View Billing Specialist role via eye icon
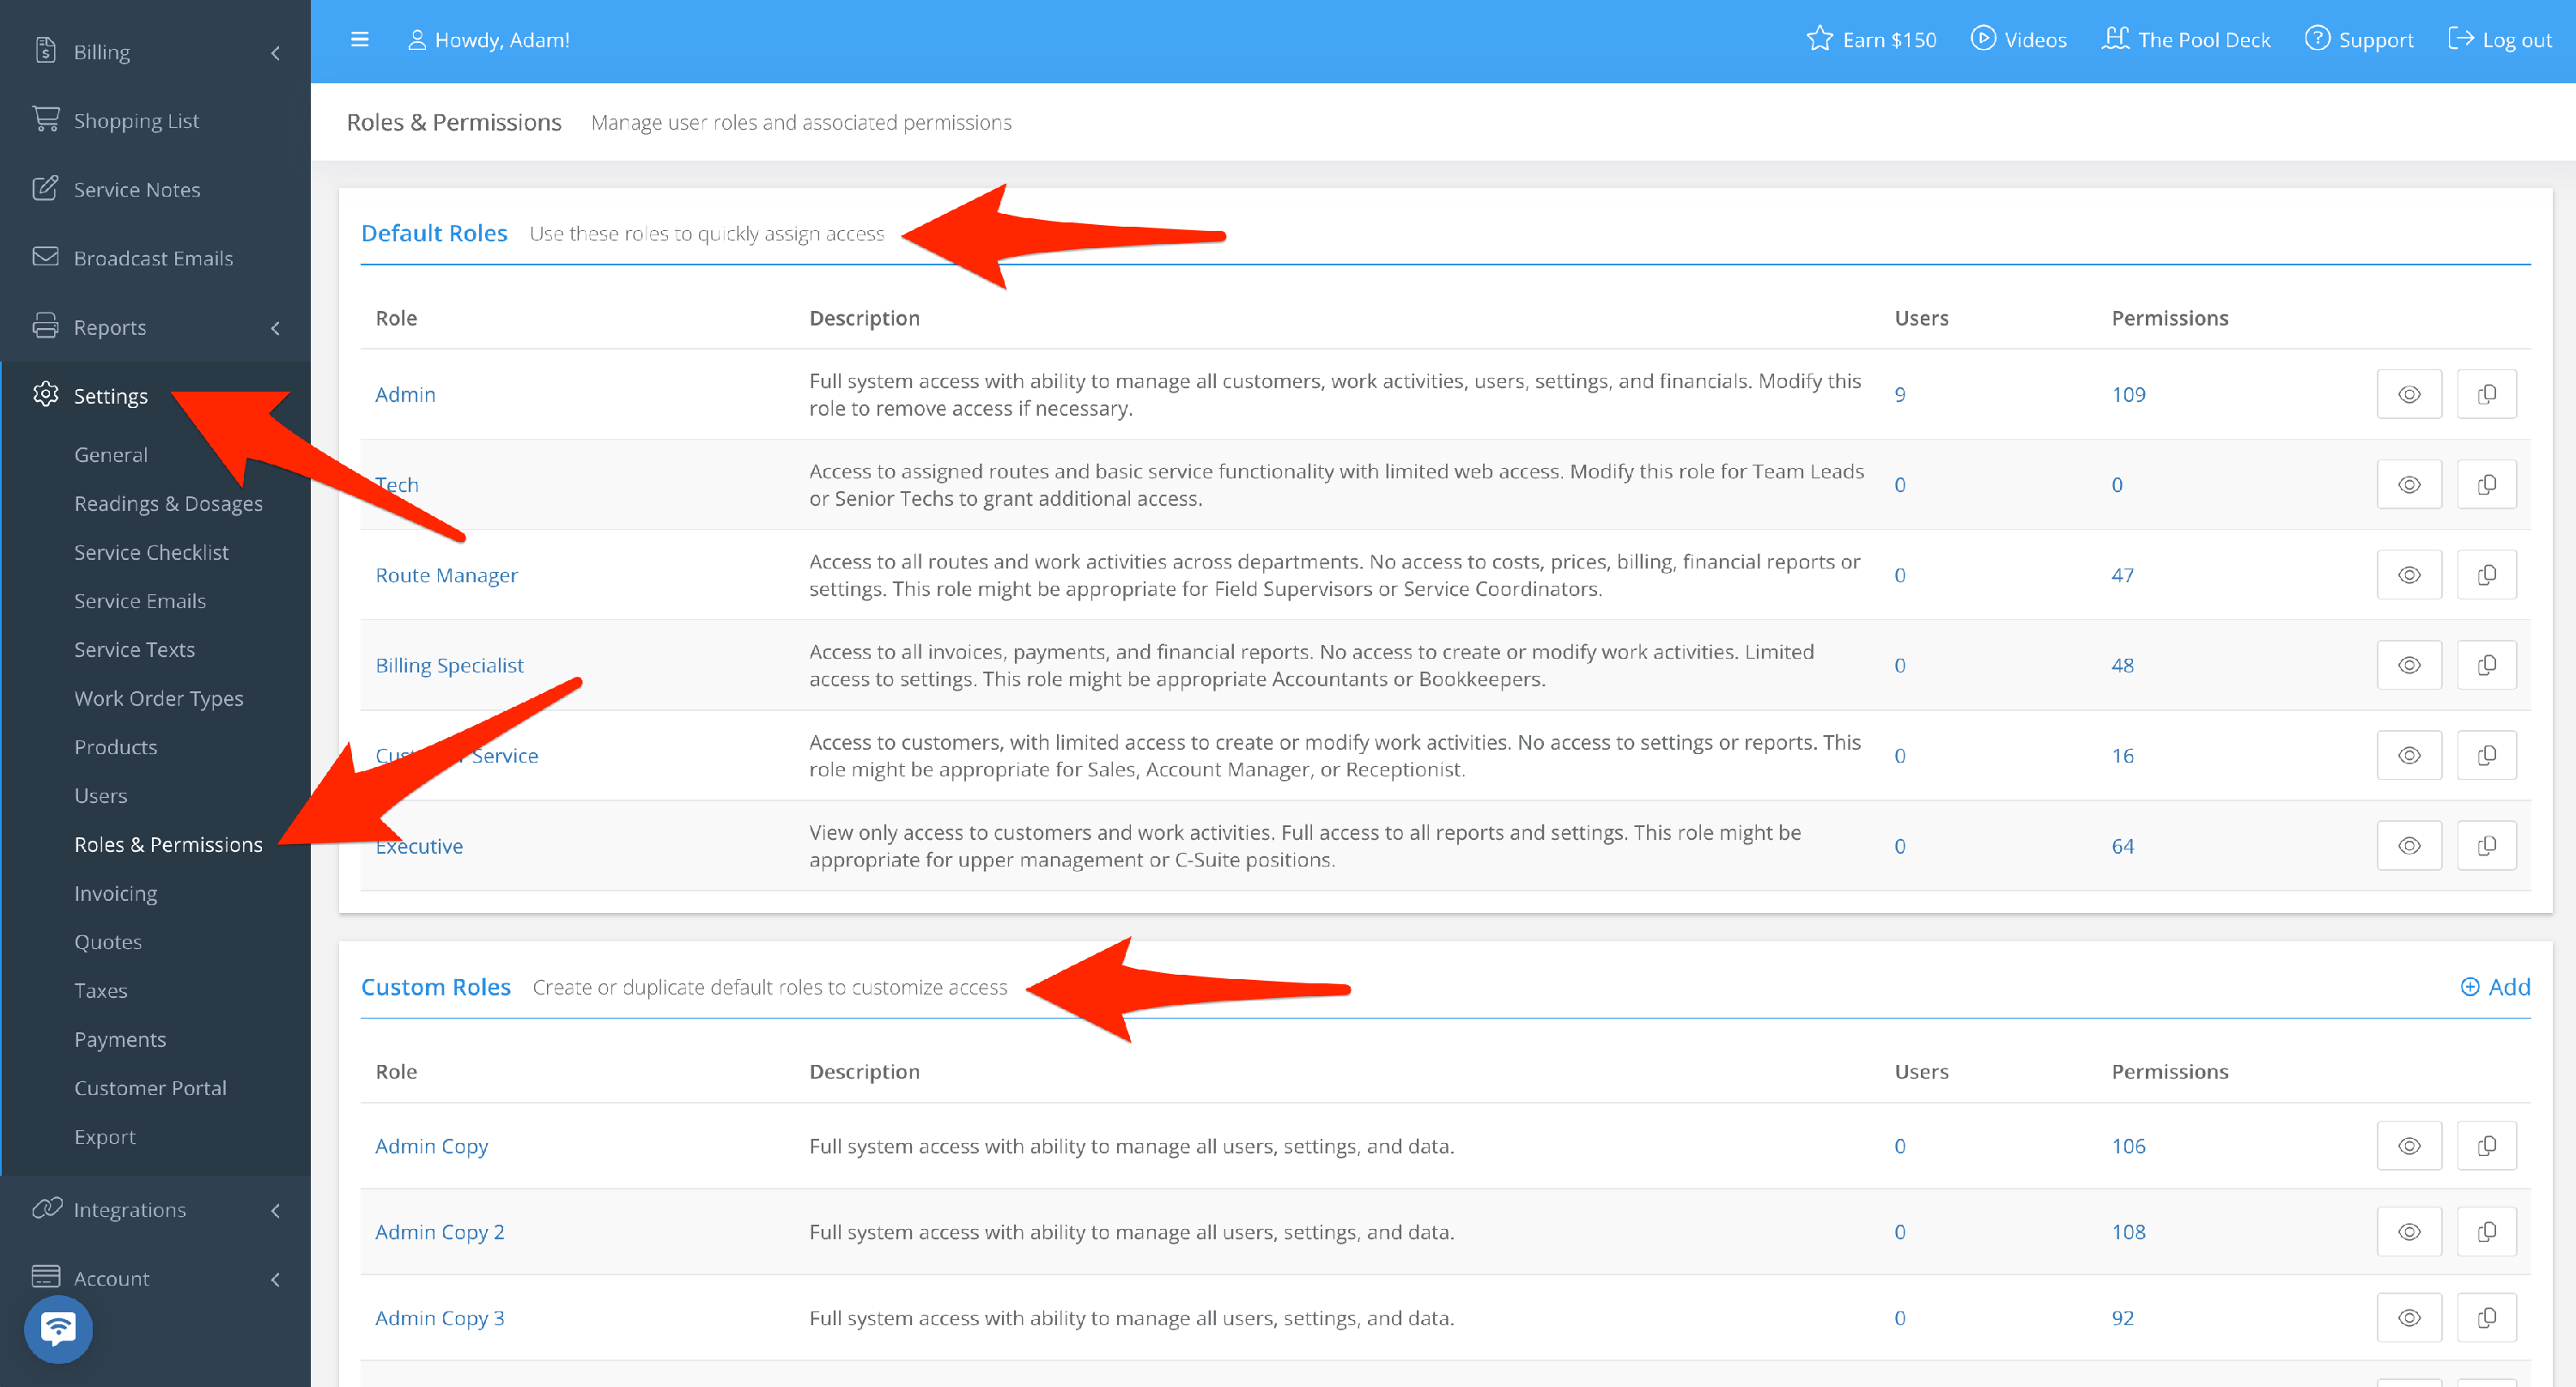The height and width of the screenshot is (1387, 2576). [2408, 665]
